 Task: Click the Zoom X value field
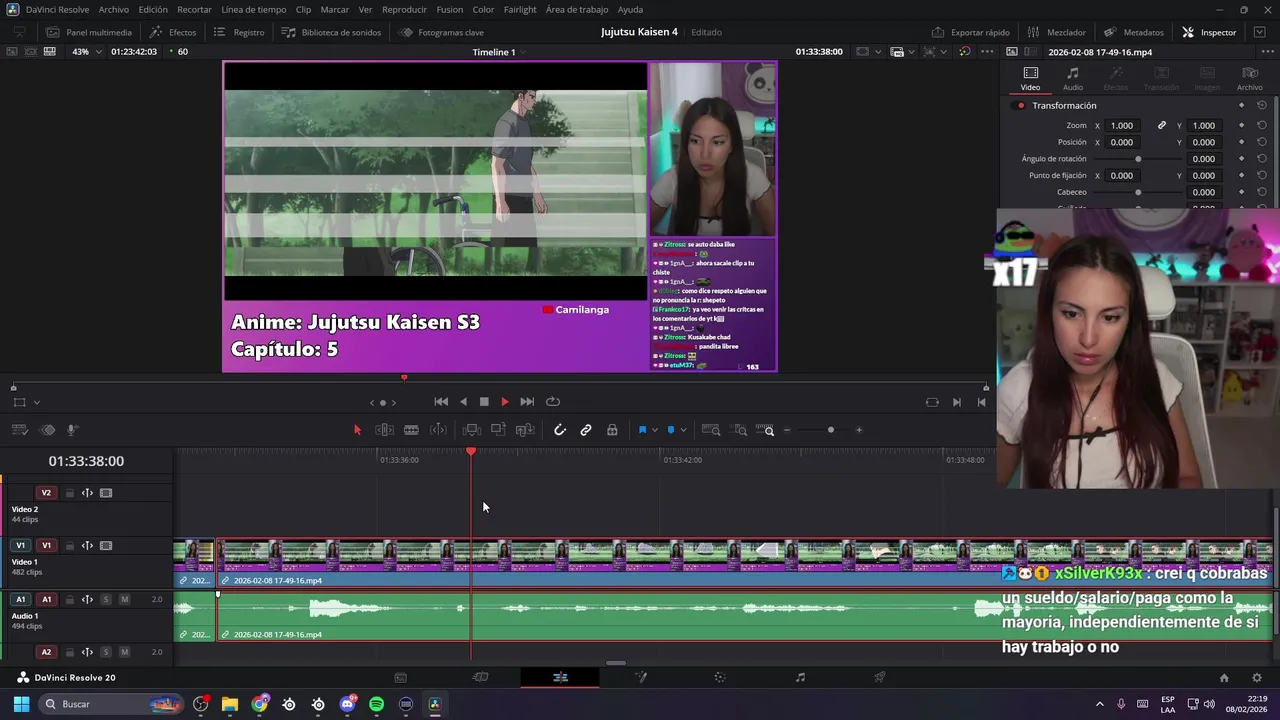(x=1122, y=125)
